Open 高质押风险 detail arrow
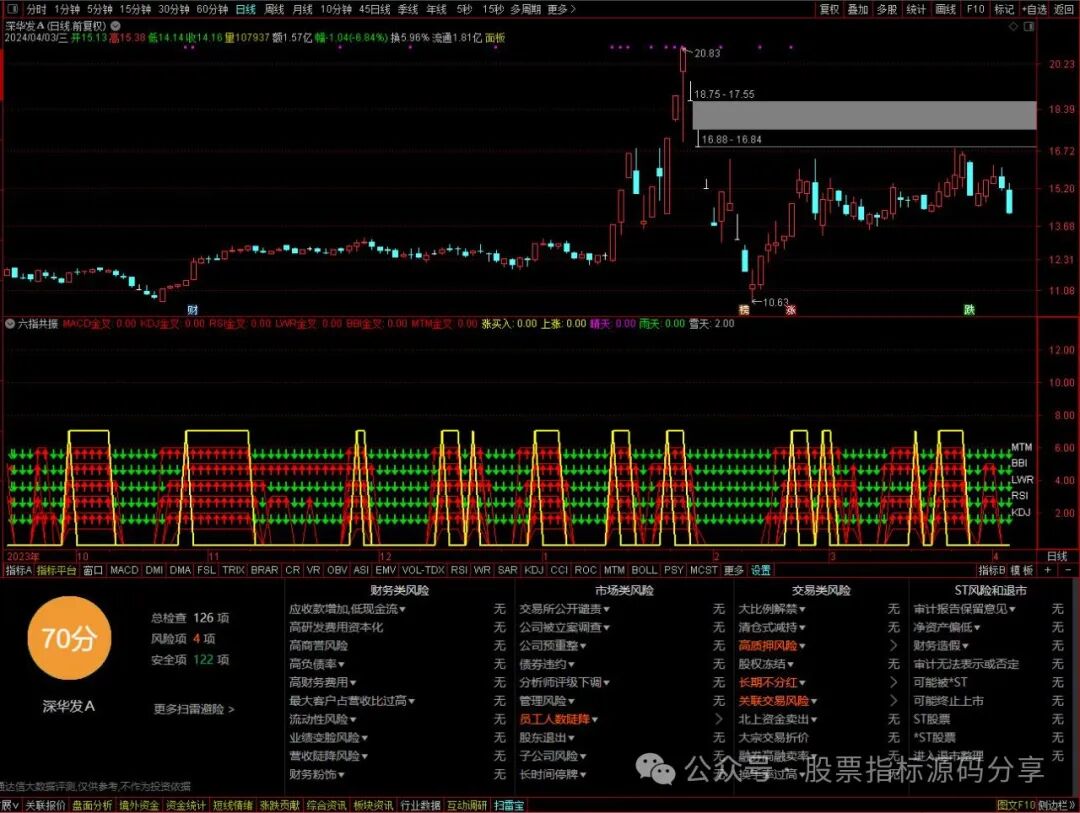Image resolution: width=1080 pixels, height=813 pixels. coord(893,646)
